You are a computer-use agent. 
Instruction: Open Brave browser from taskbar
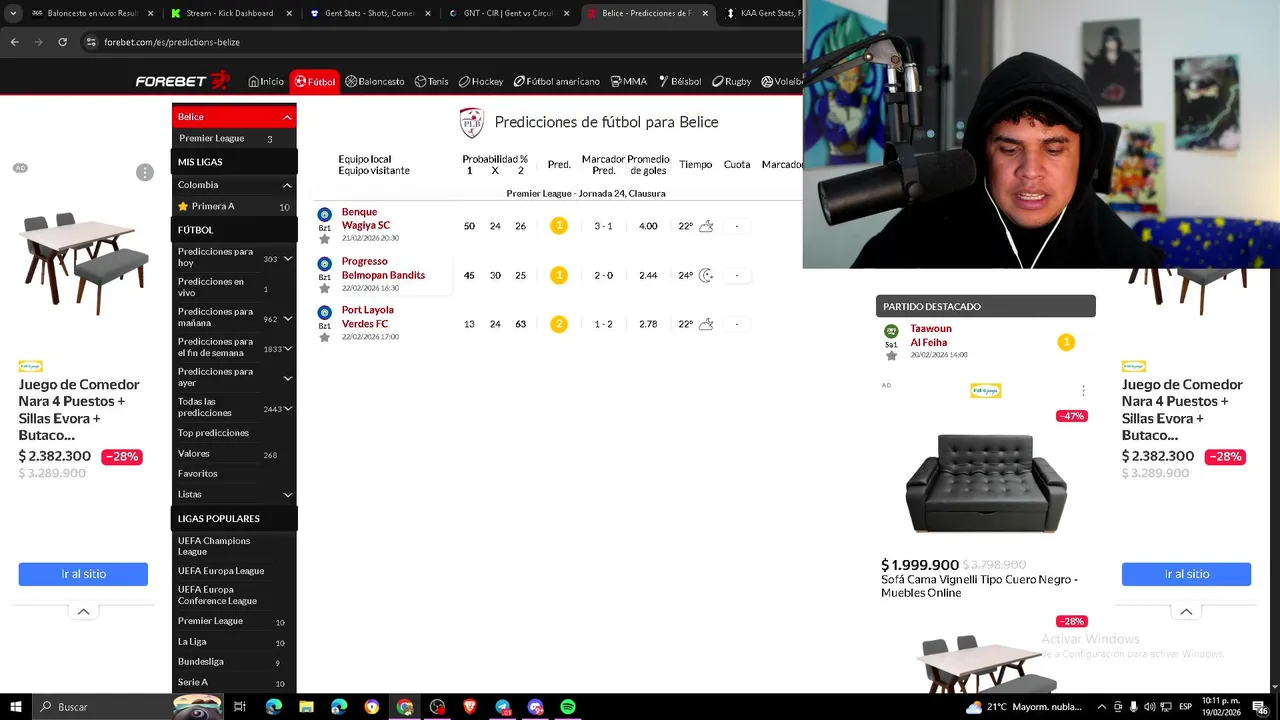point(470,707)
